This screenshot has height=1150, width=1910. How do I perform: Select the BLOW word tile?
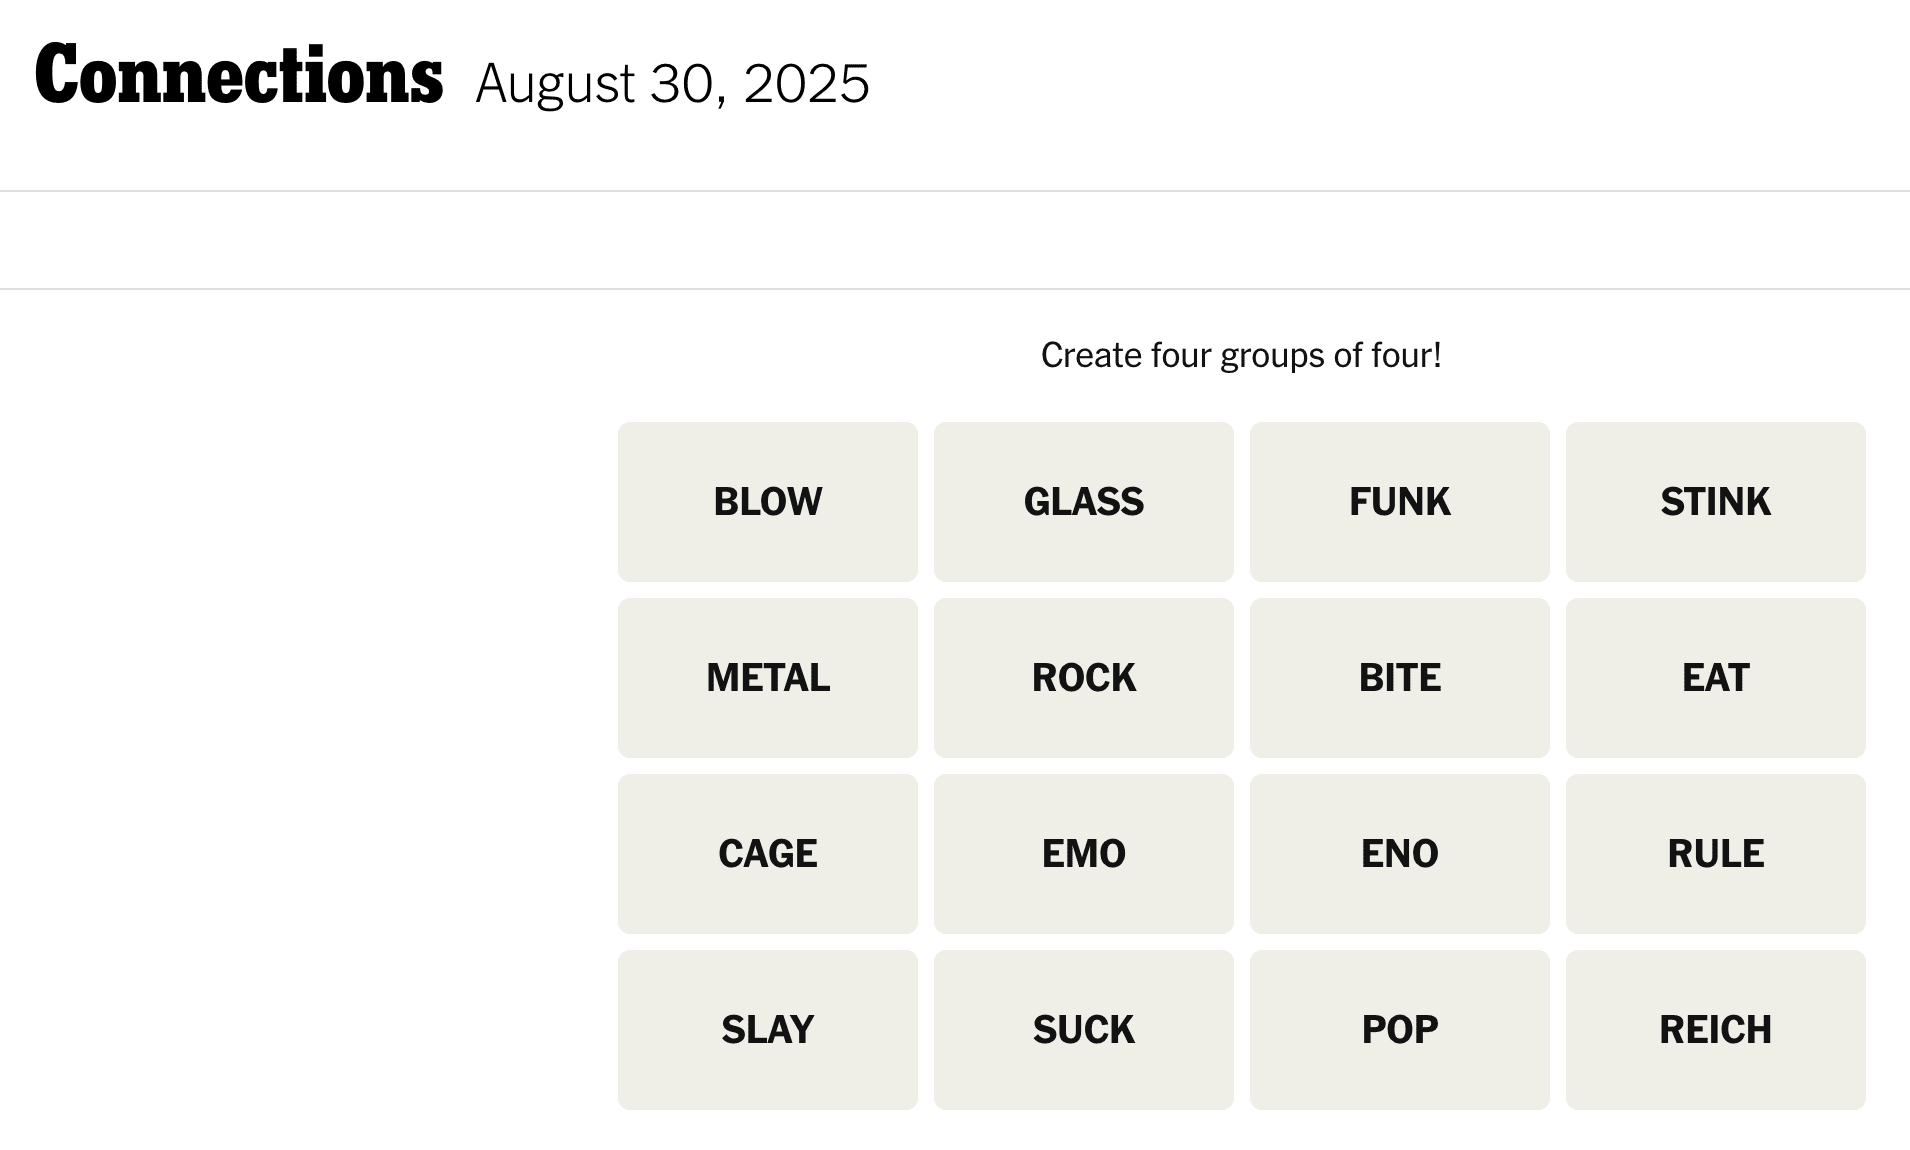pyautogui.click(x=767, y=501)
